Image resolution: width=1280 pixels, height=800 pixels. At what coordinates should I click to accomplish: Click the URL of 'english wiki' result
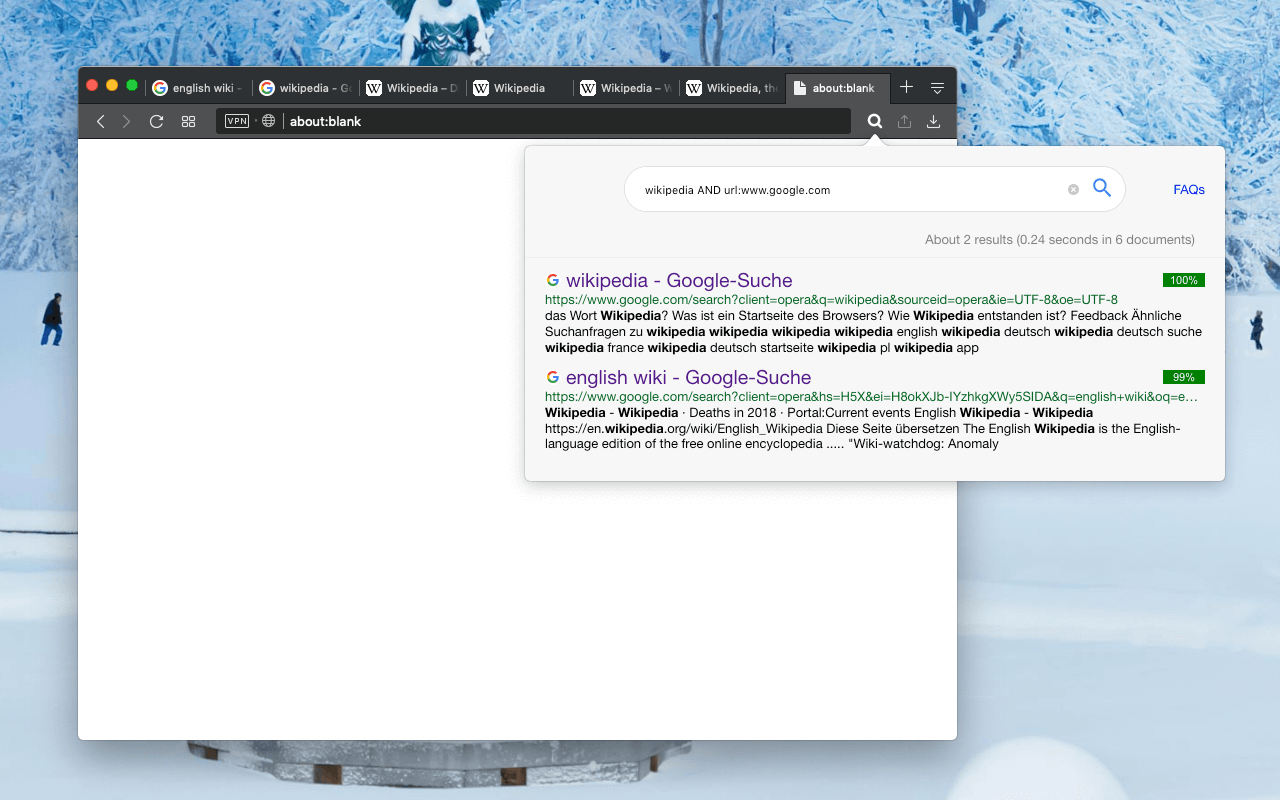coord(871,397)
